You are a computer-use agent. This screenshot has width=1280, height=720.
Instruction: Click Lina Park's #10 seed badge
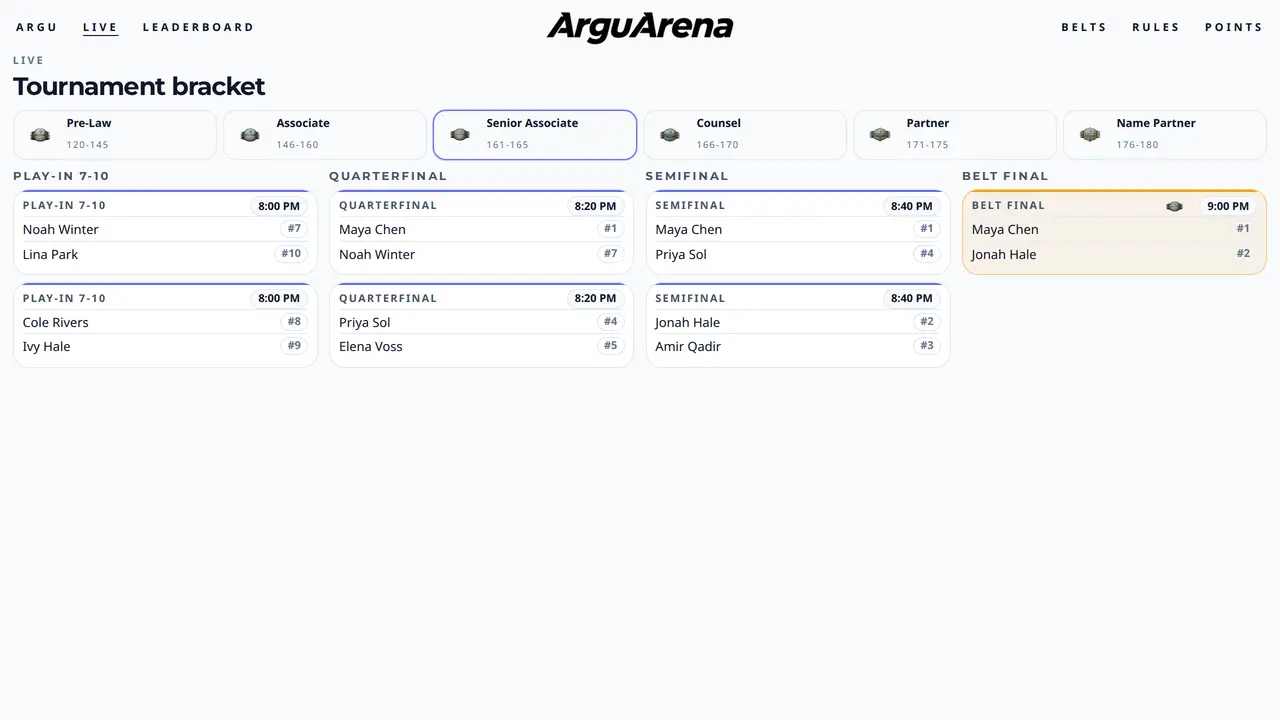tap(290, 254)
